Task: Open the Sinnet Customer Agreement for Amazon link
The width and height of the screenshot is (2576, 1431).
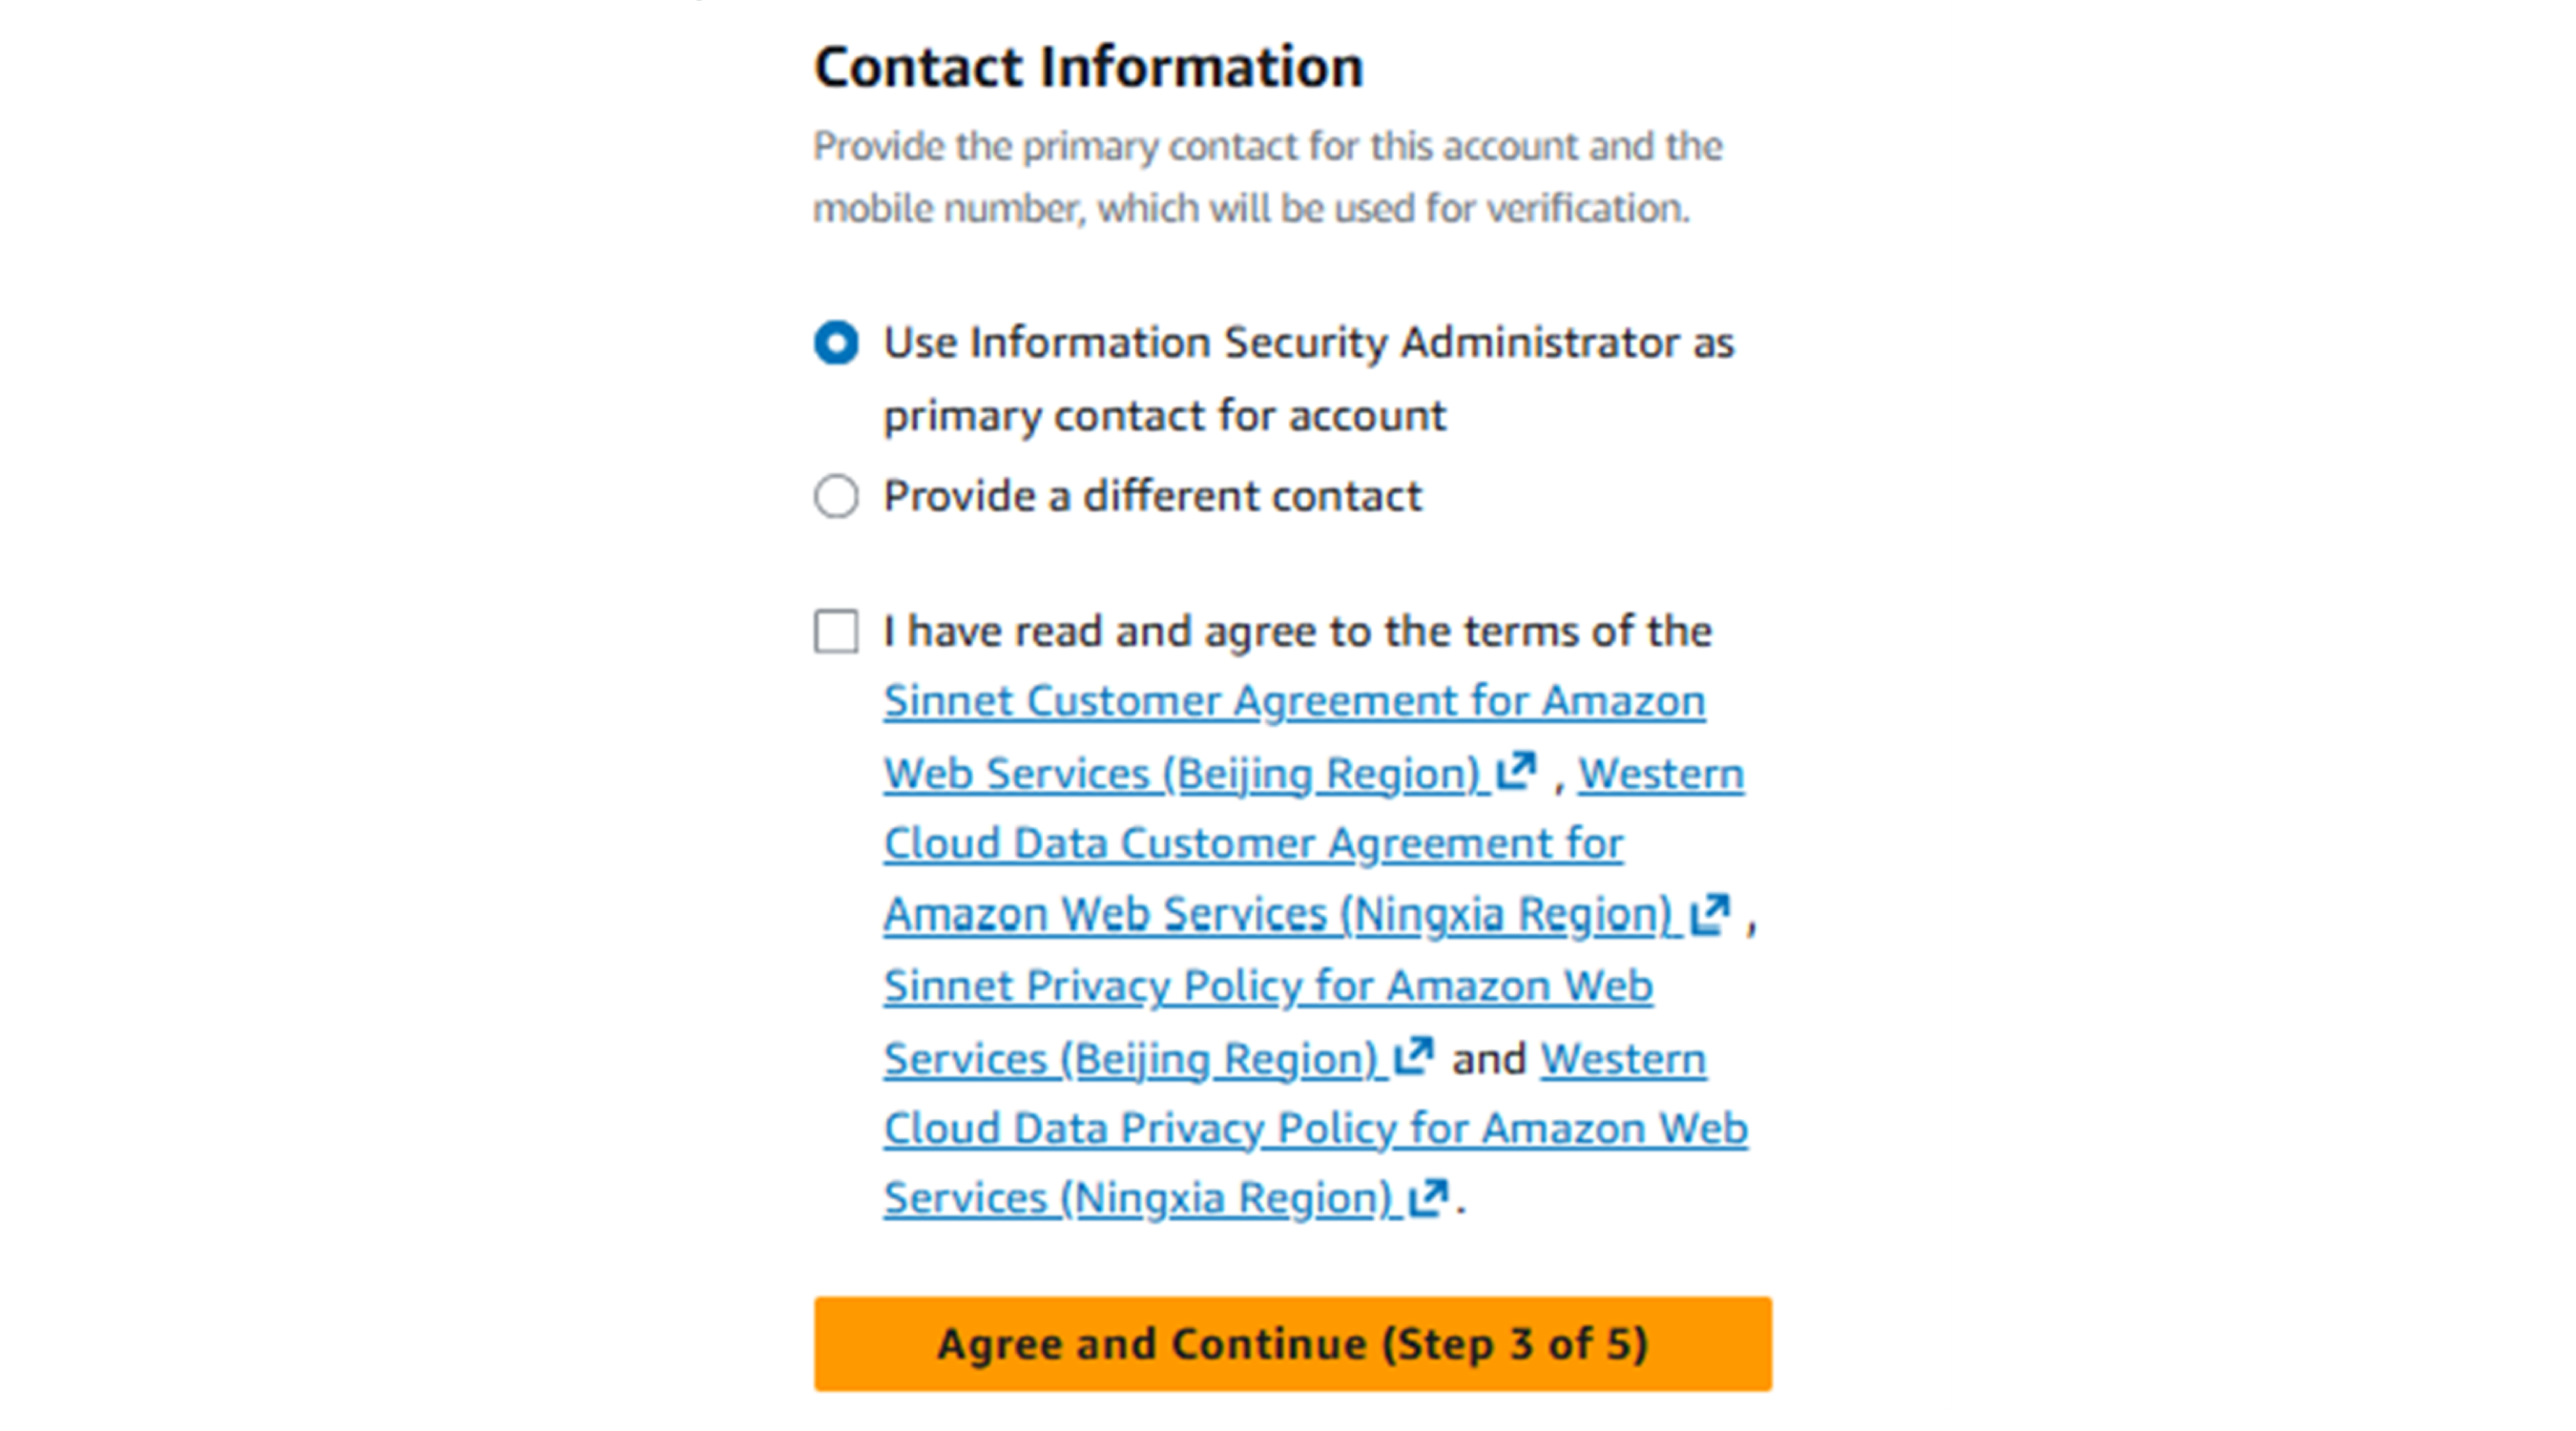Action: point(1294,701)
